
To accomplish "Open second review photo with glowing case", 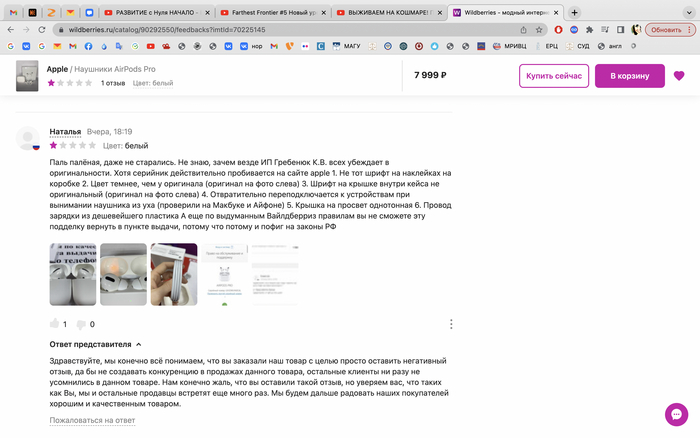I will [x=123, y=274].
